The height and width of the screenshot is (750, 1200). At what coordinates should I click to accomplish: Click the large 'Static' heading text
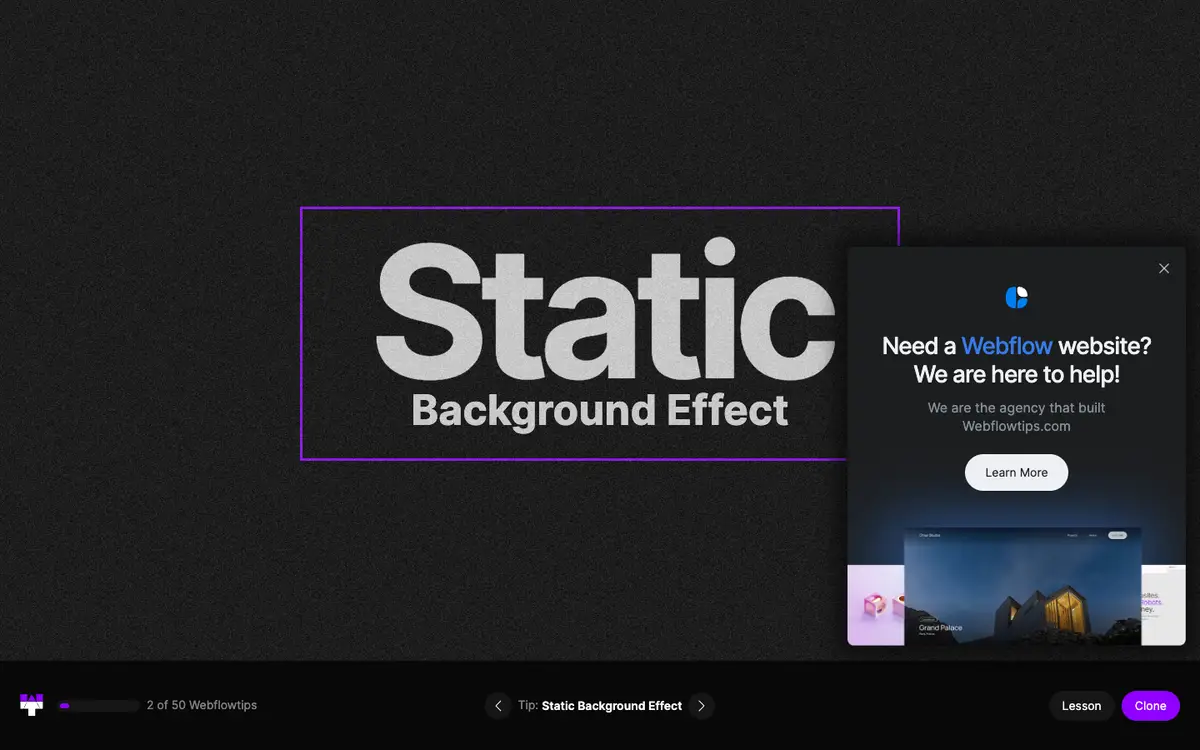tap(605, 309)
